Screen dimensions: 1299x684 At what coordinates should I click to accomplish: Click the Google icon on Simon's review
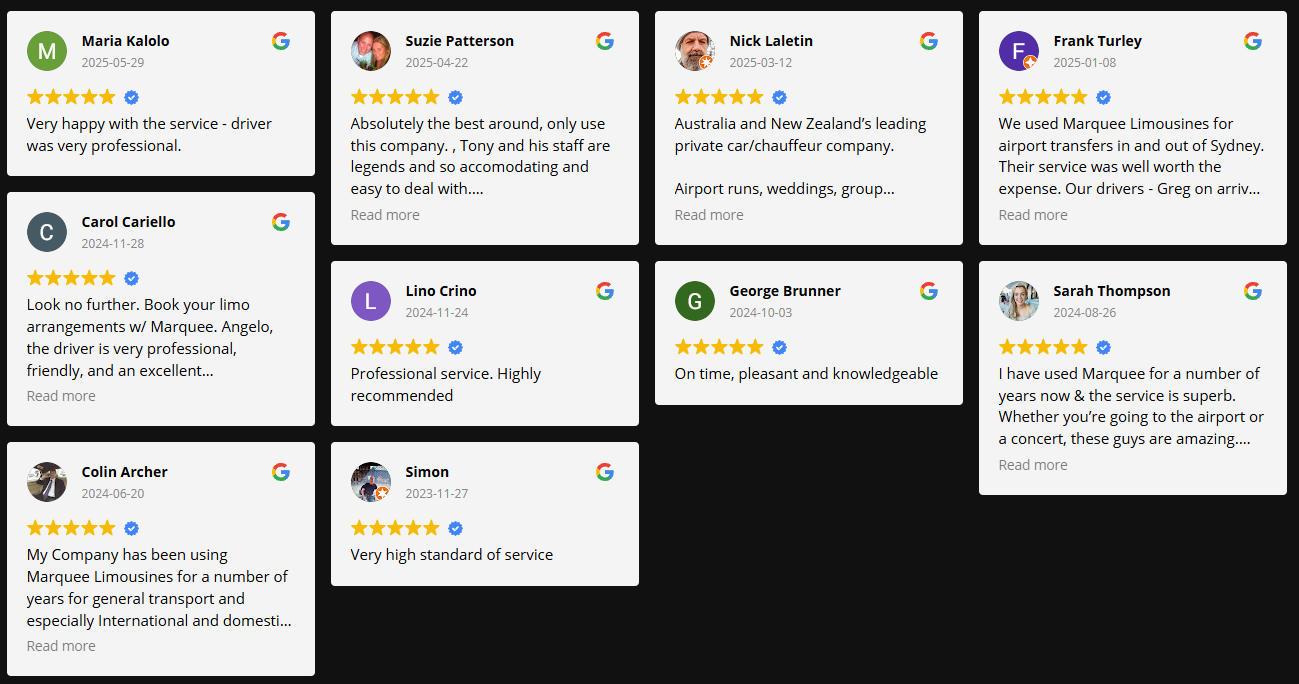[605, 471]
